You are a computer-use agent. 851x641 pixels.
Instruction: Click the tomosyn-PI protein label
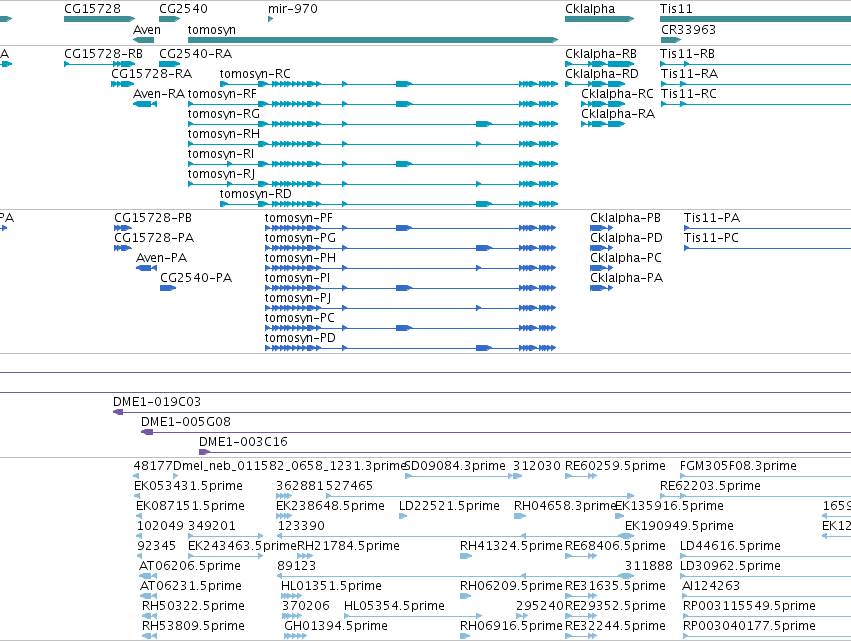click(x=297, y=278)
